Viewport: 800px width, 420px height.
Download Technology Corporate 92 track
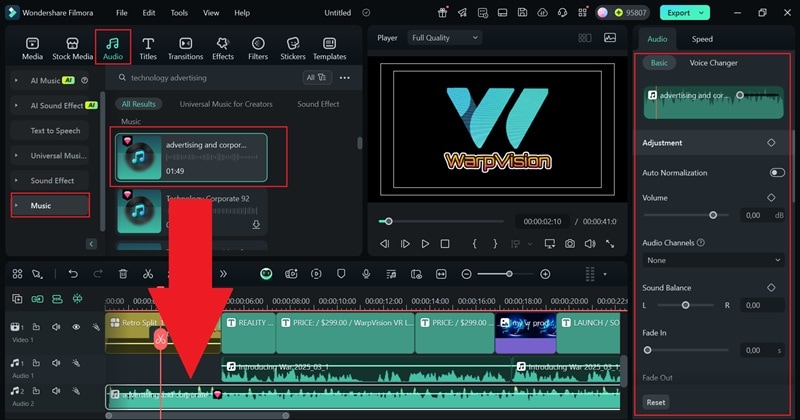256,225
